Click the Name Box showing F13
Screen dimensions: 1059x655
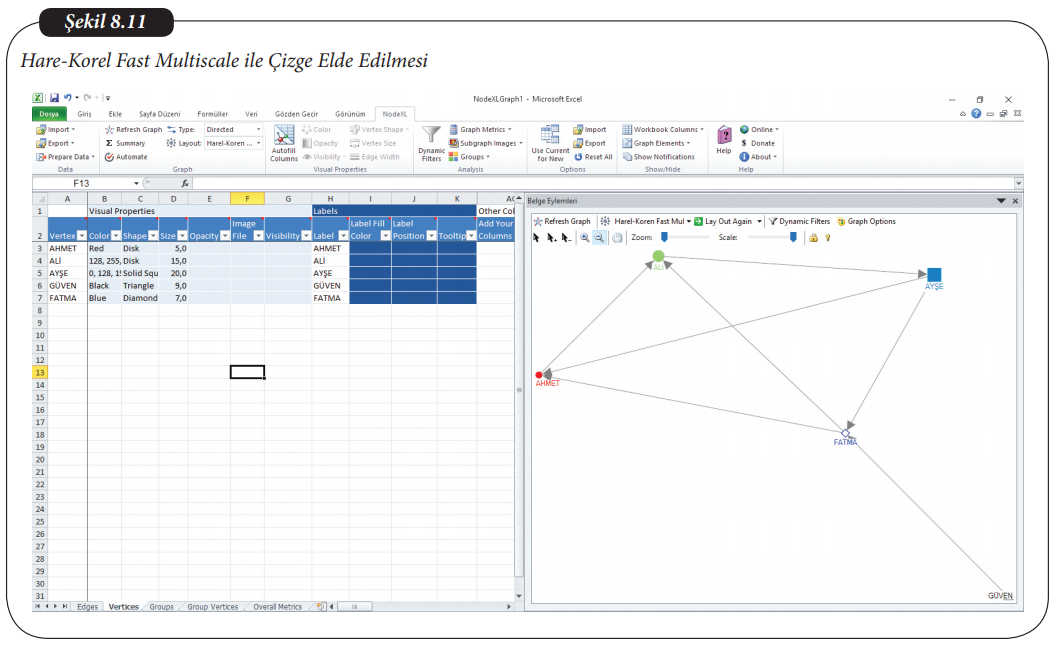[84, 184]
